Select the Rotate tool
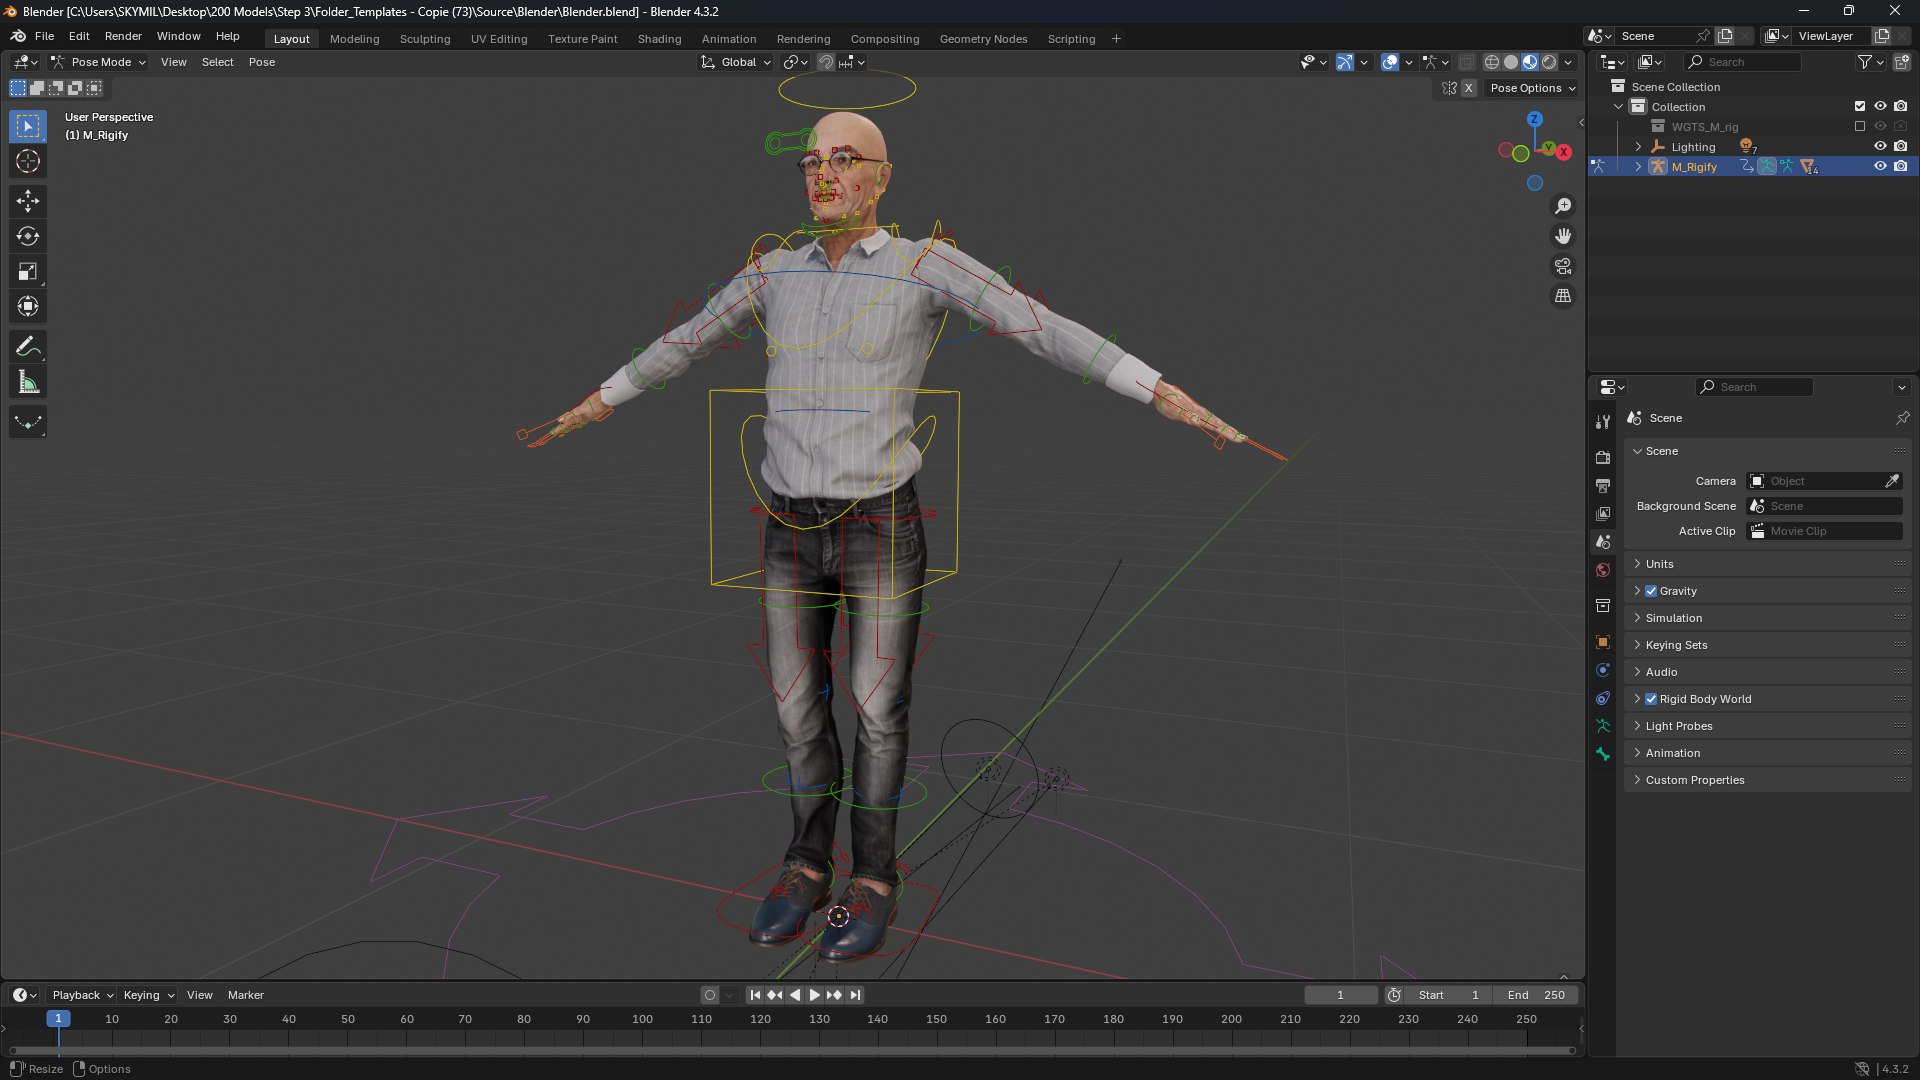This screenshot has height=1080, width=1920. pyautogui.click(x=28, y=236)
